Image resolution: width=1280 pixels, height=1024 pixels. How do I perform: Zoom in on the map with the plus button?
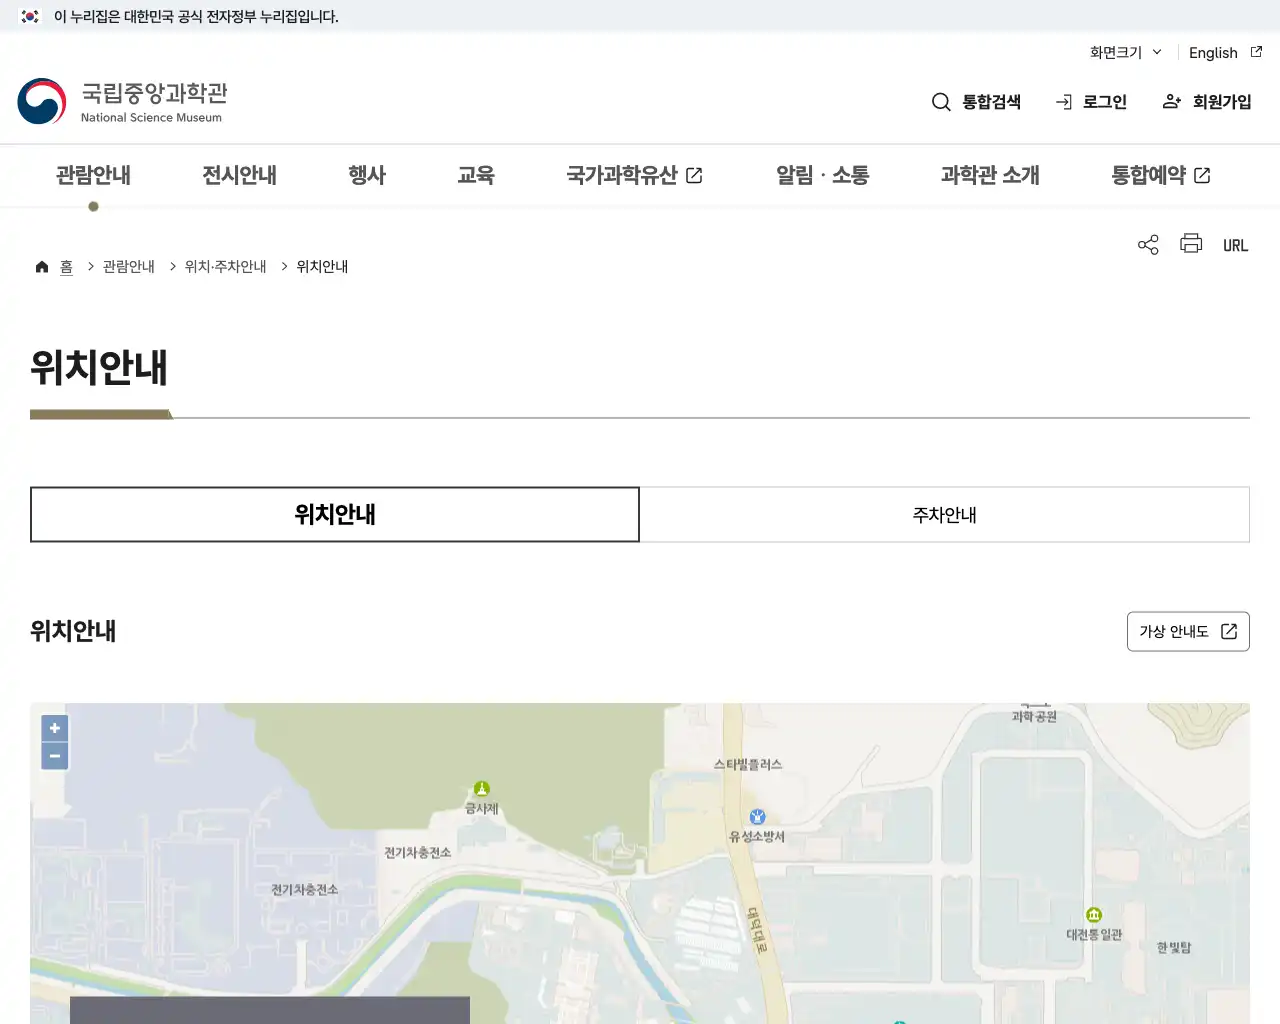pyautogui.click(x=54, y=727)
